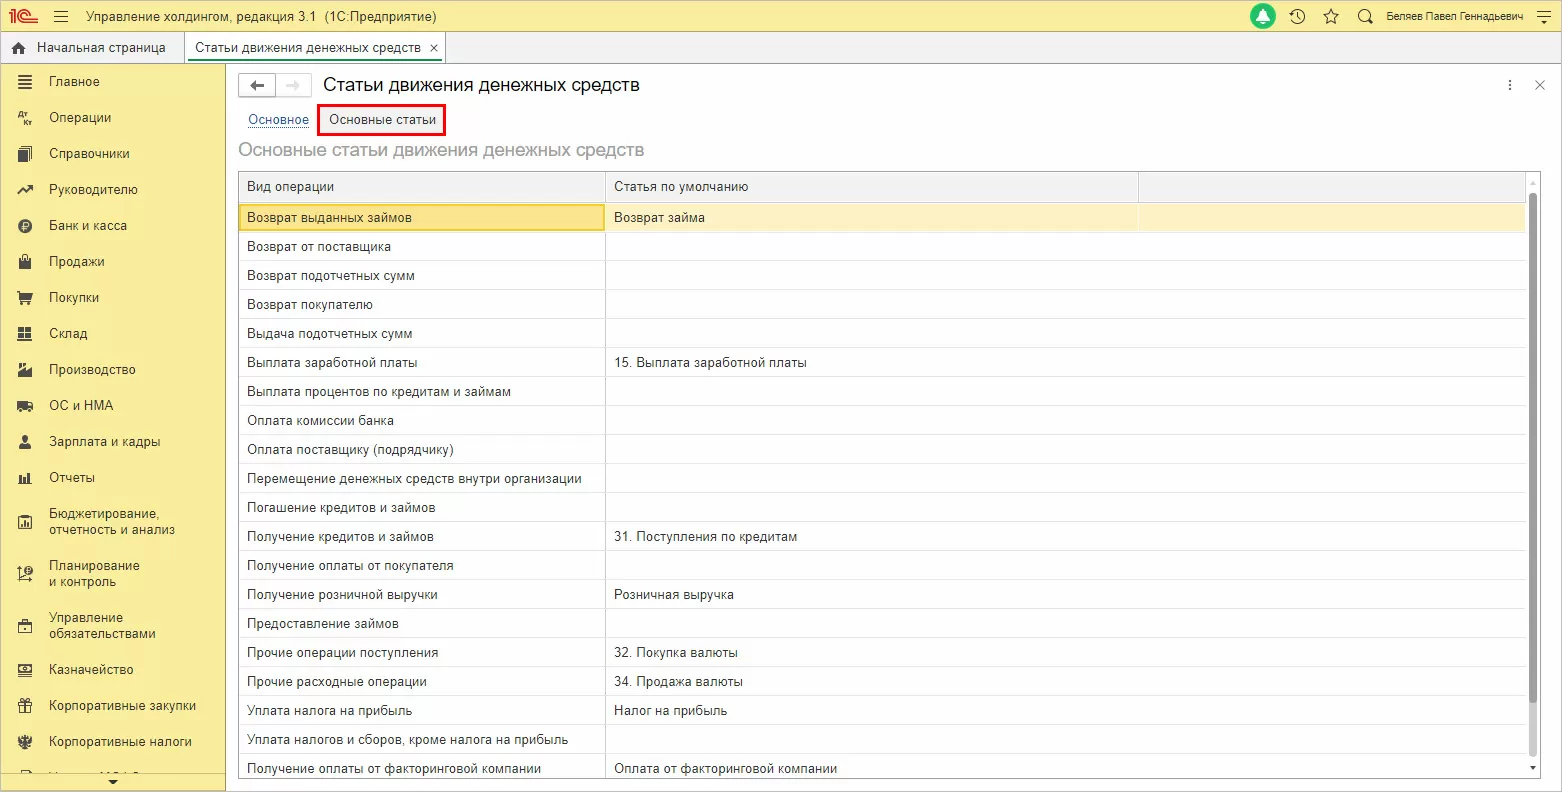This screenshot has width=1562, height=792.
Task: Open the Справочники menu section
Action: 89,154
